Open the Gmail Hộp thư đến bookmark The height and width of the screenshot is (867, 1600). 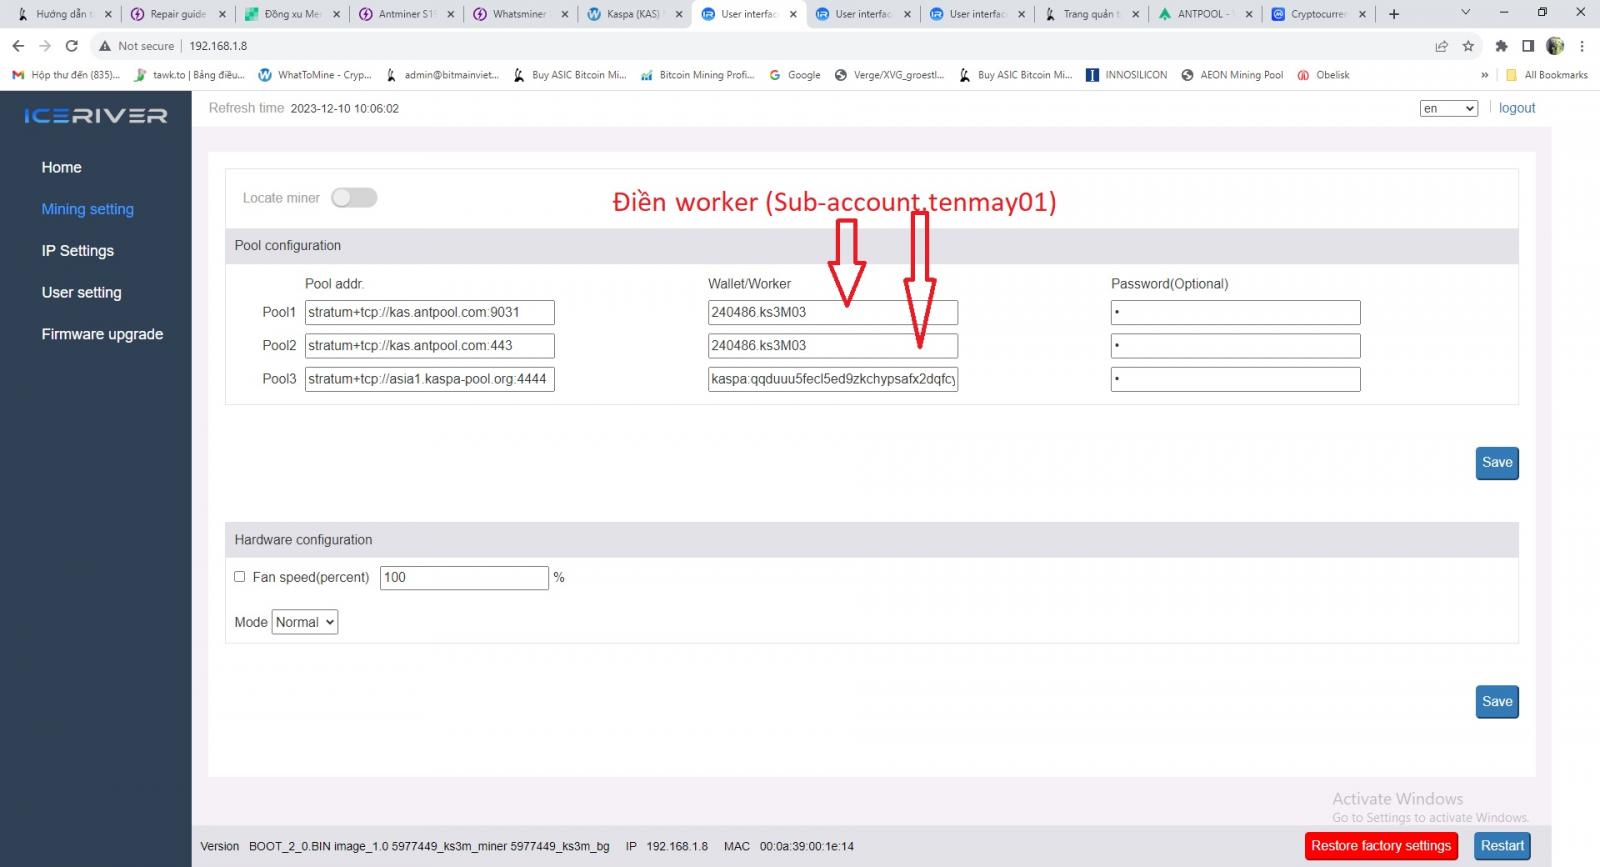coord(66,75)
